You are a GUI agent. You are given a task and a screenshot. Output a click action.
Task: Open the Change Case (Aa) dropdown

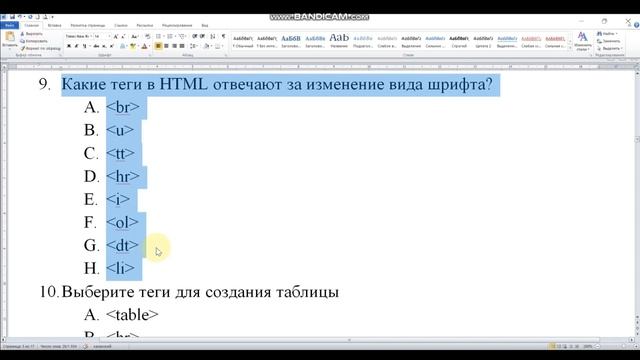click(x=134, y=36)
